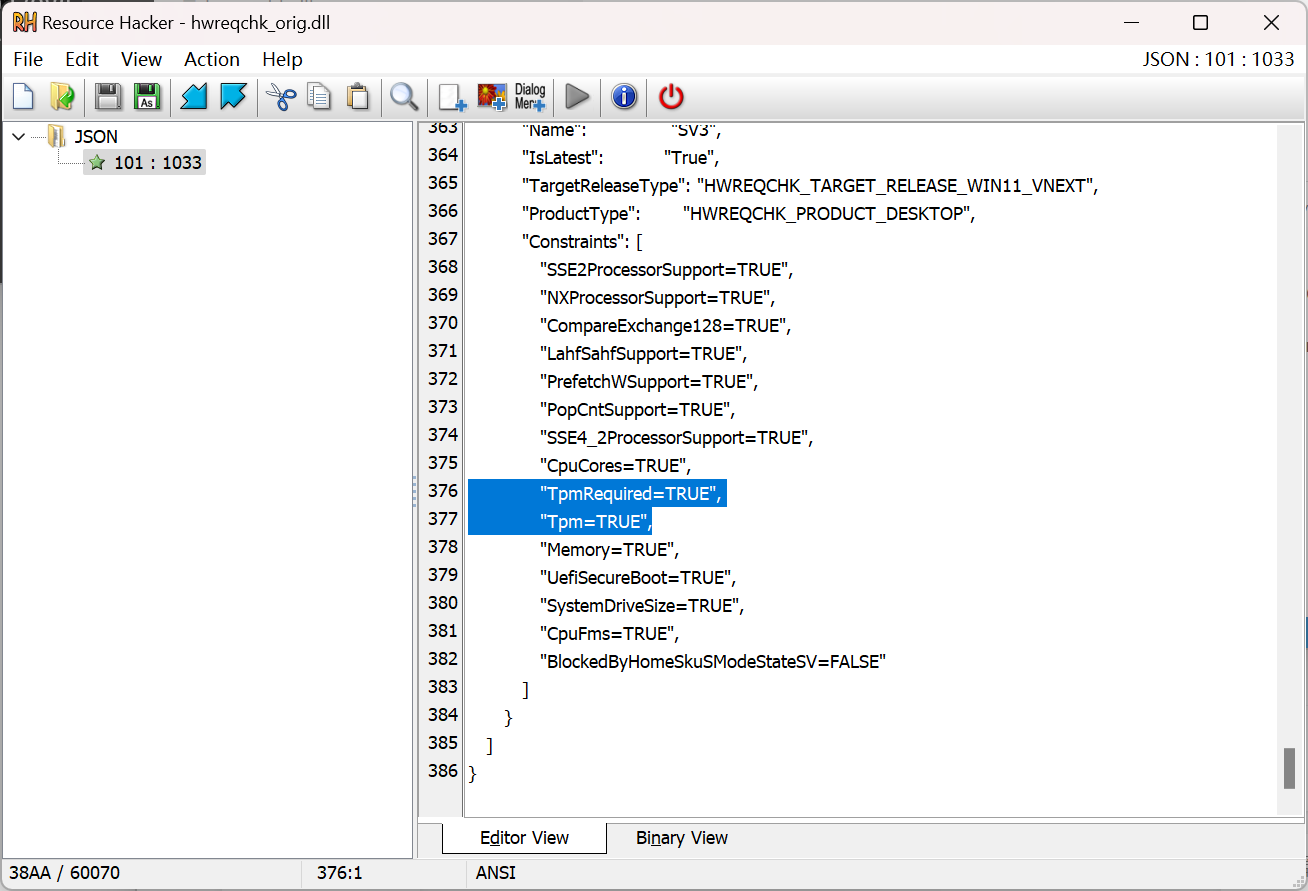The width and height of the screenshot is (1308, 891).
Task: Paste using the clipboard icon
Action: [357, 97]
